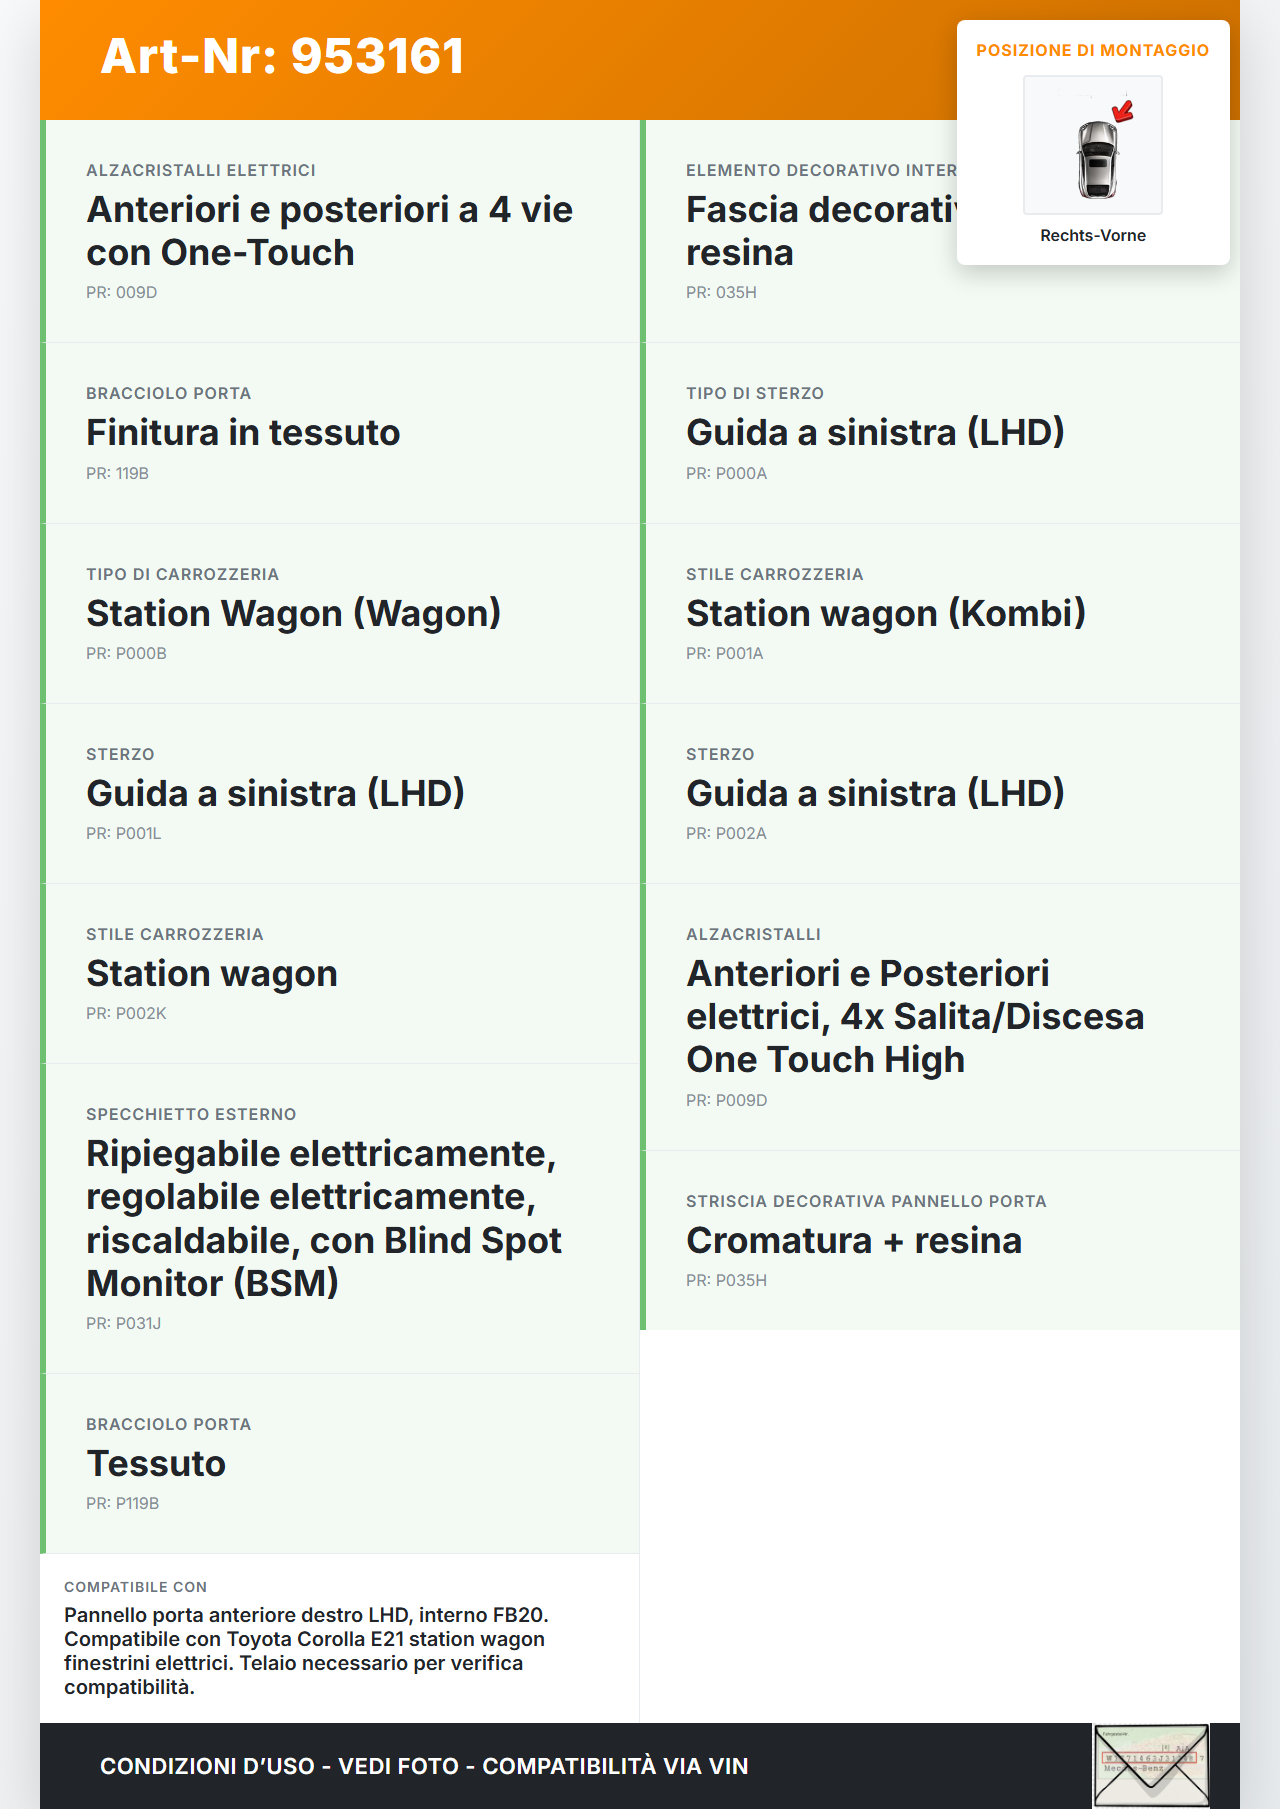This screenshot has width=1280, height=1810.
Task: Select the Station Wagon (Wagon) entry
Action: pyautogui.click(x=293, y=613)
